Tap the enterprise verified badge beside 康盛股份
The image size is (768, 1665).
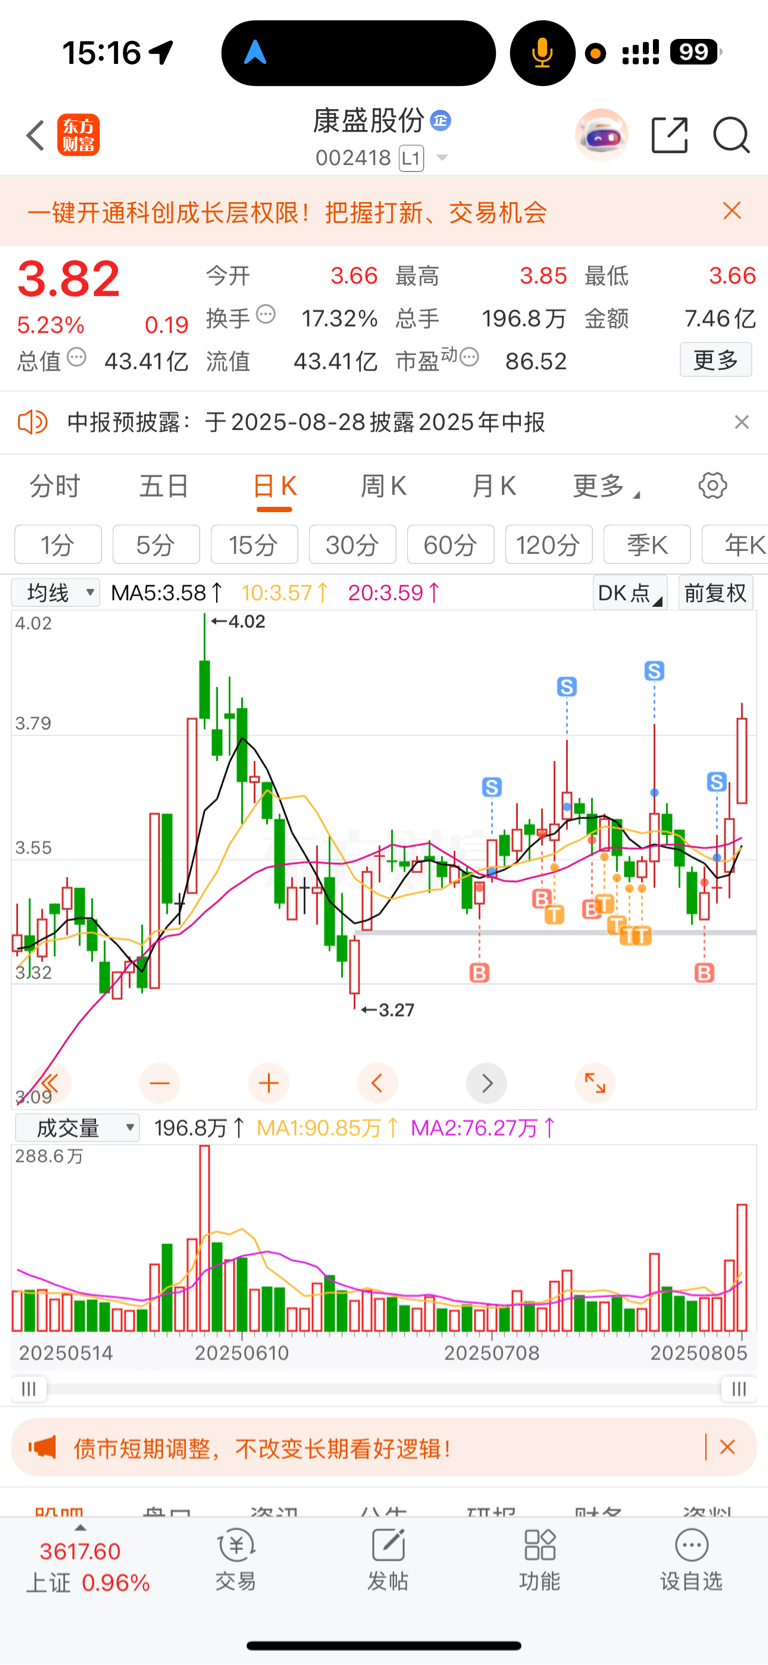(441, 121)
